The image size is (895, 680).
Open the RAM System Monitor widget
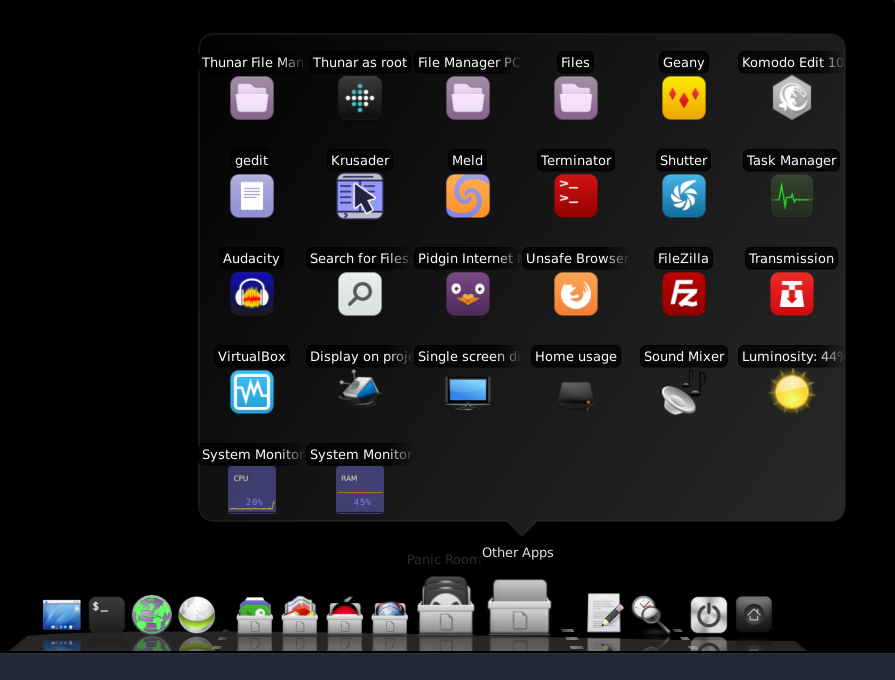coord(360,489)
